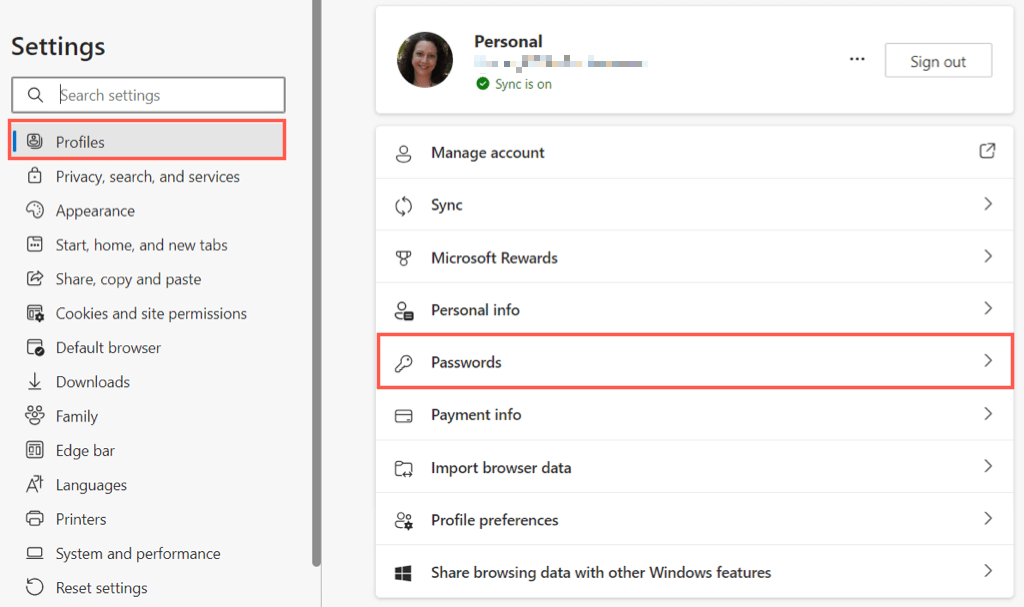
Task: Expand the Passwords row chevron
Action: pyautogui.click(x=986, y=362)
